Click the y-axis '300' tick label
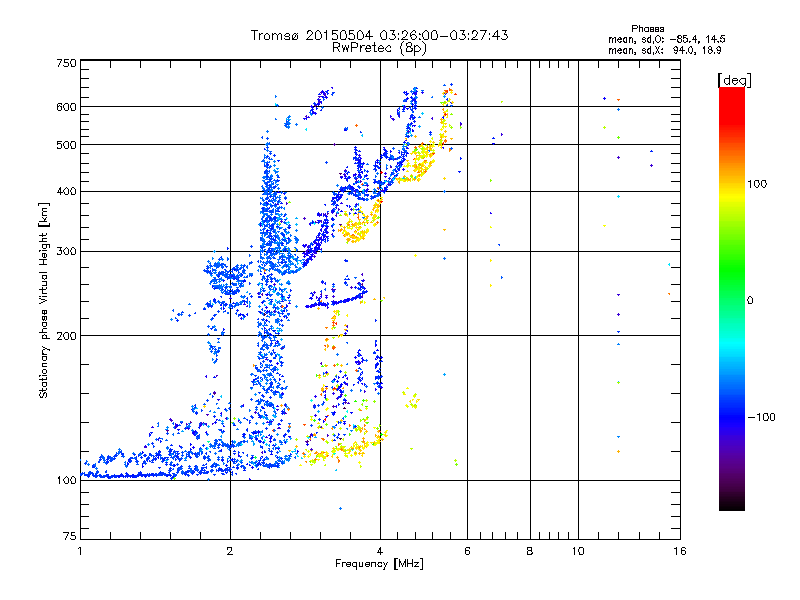This screenshot has height=600, width=800. [x=66, y=251]
